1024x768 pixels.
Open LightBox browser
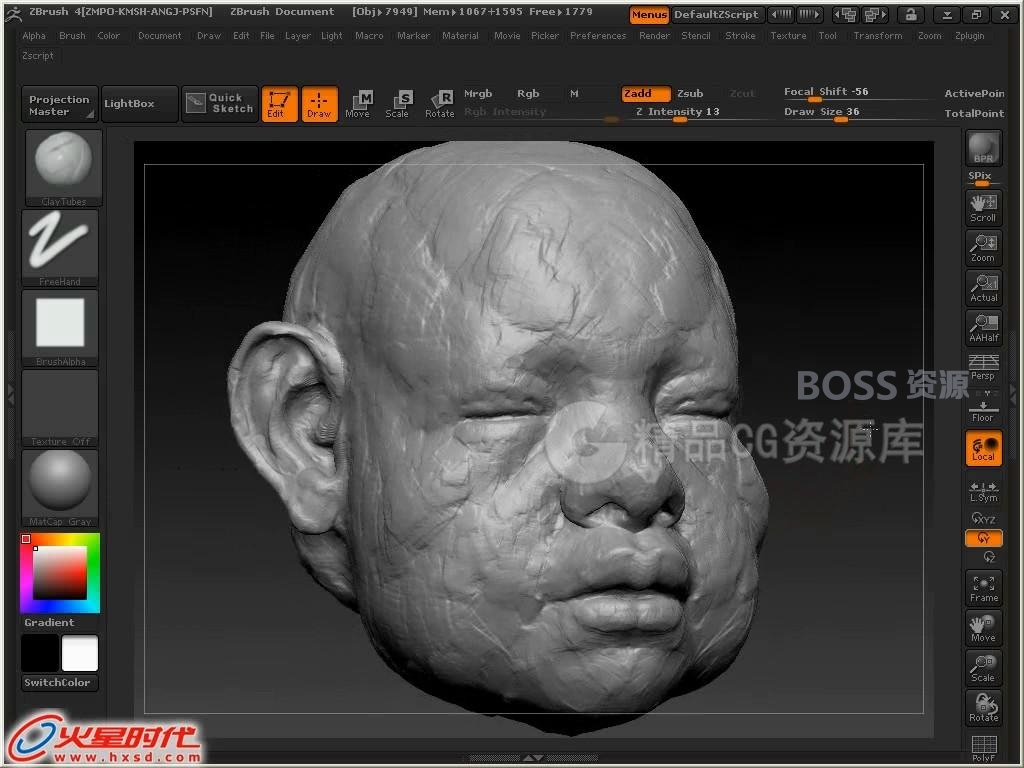point(139,104)
